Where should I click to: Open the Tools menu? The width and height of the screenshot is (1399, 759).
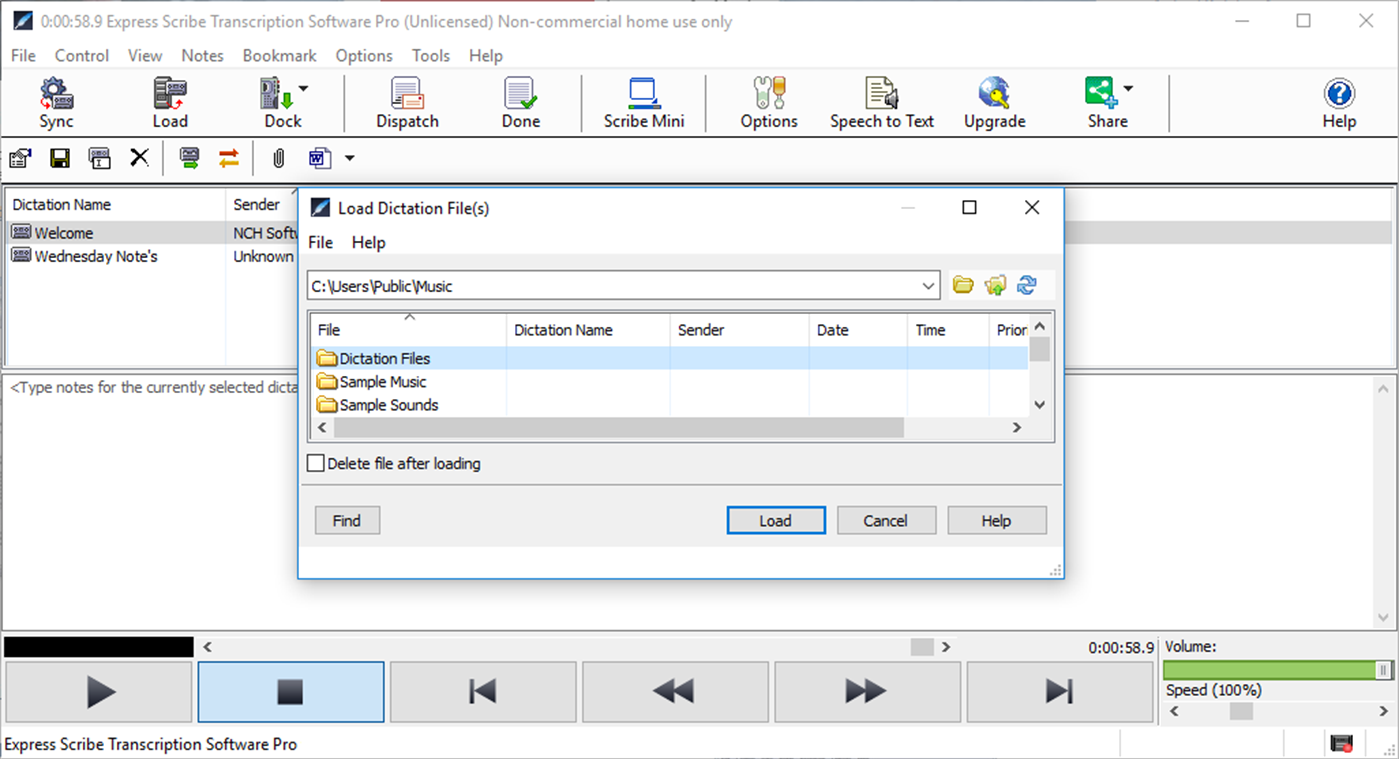pos(430,56)
